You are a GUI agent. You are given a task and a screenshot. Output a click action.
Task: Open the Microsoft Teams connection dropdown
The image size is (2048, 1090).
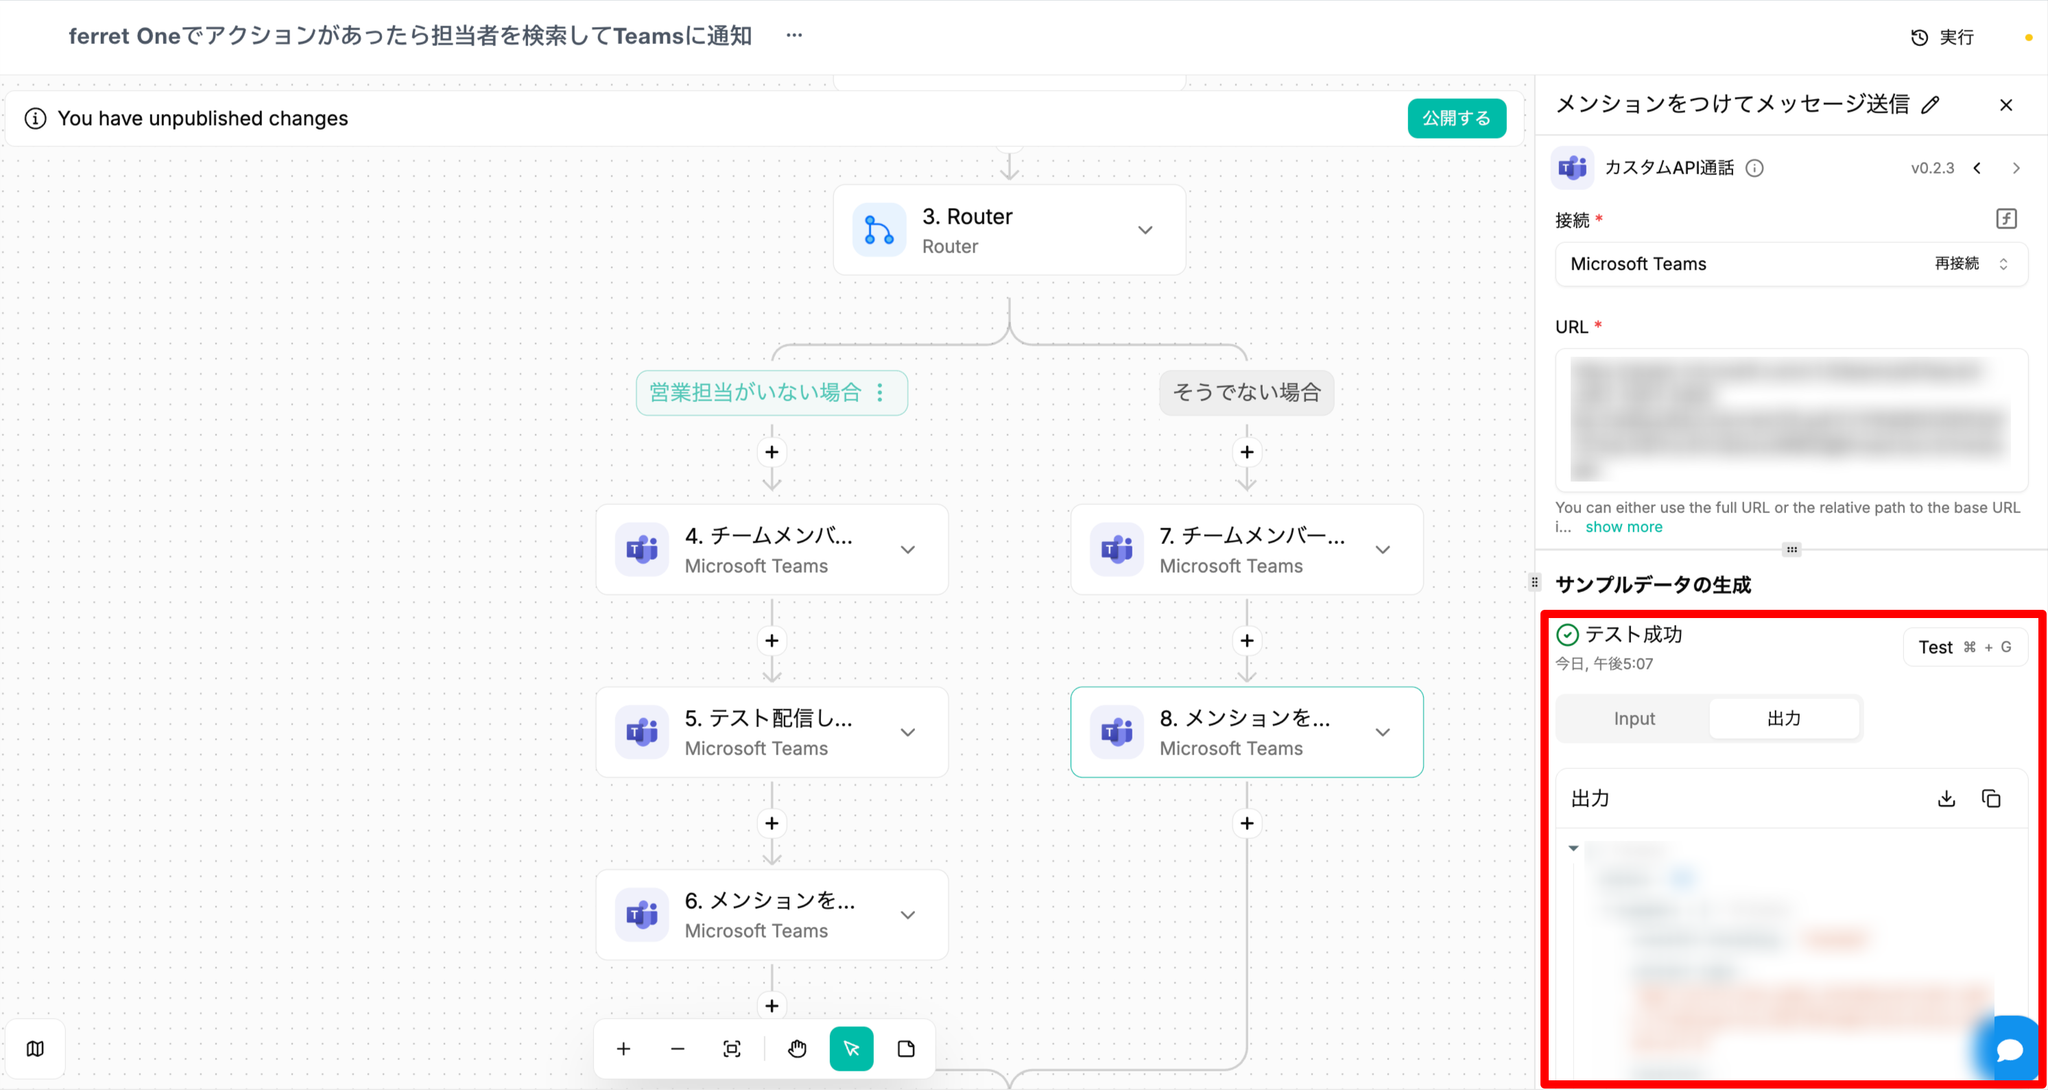(x=1790, y=264)
